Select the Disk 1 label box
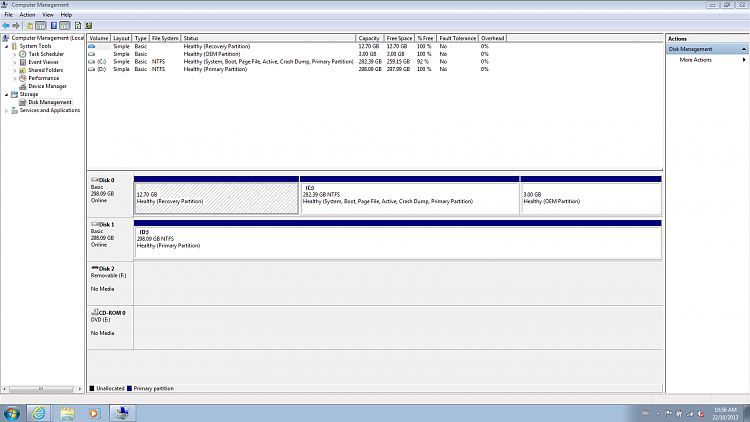 coord(110,239)
